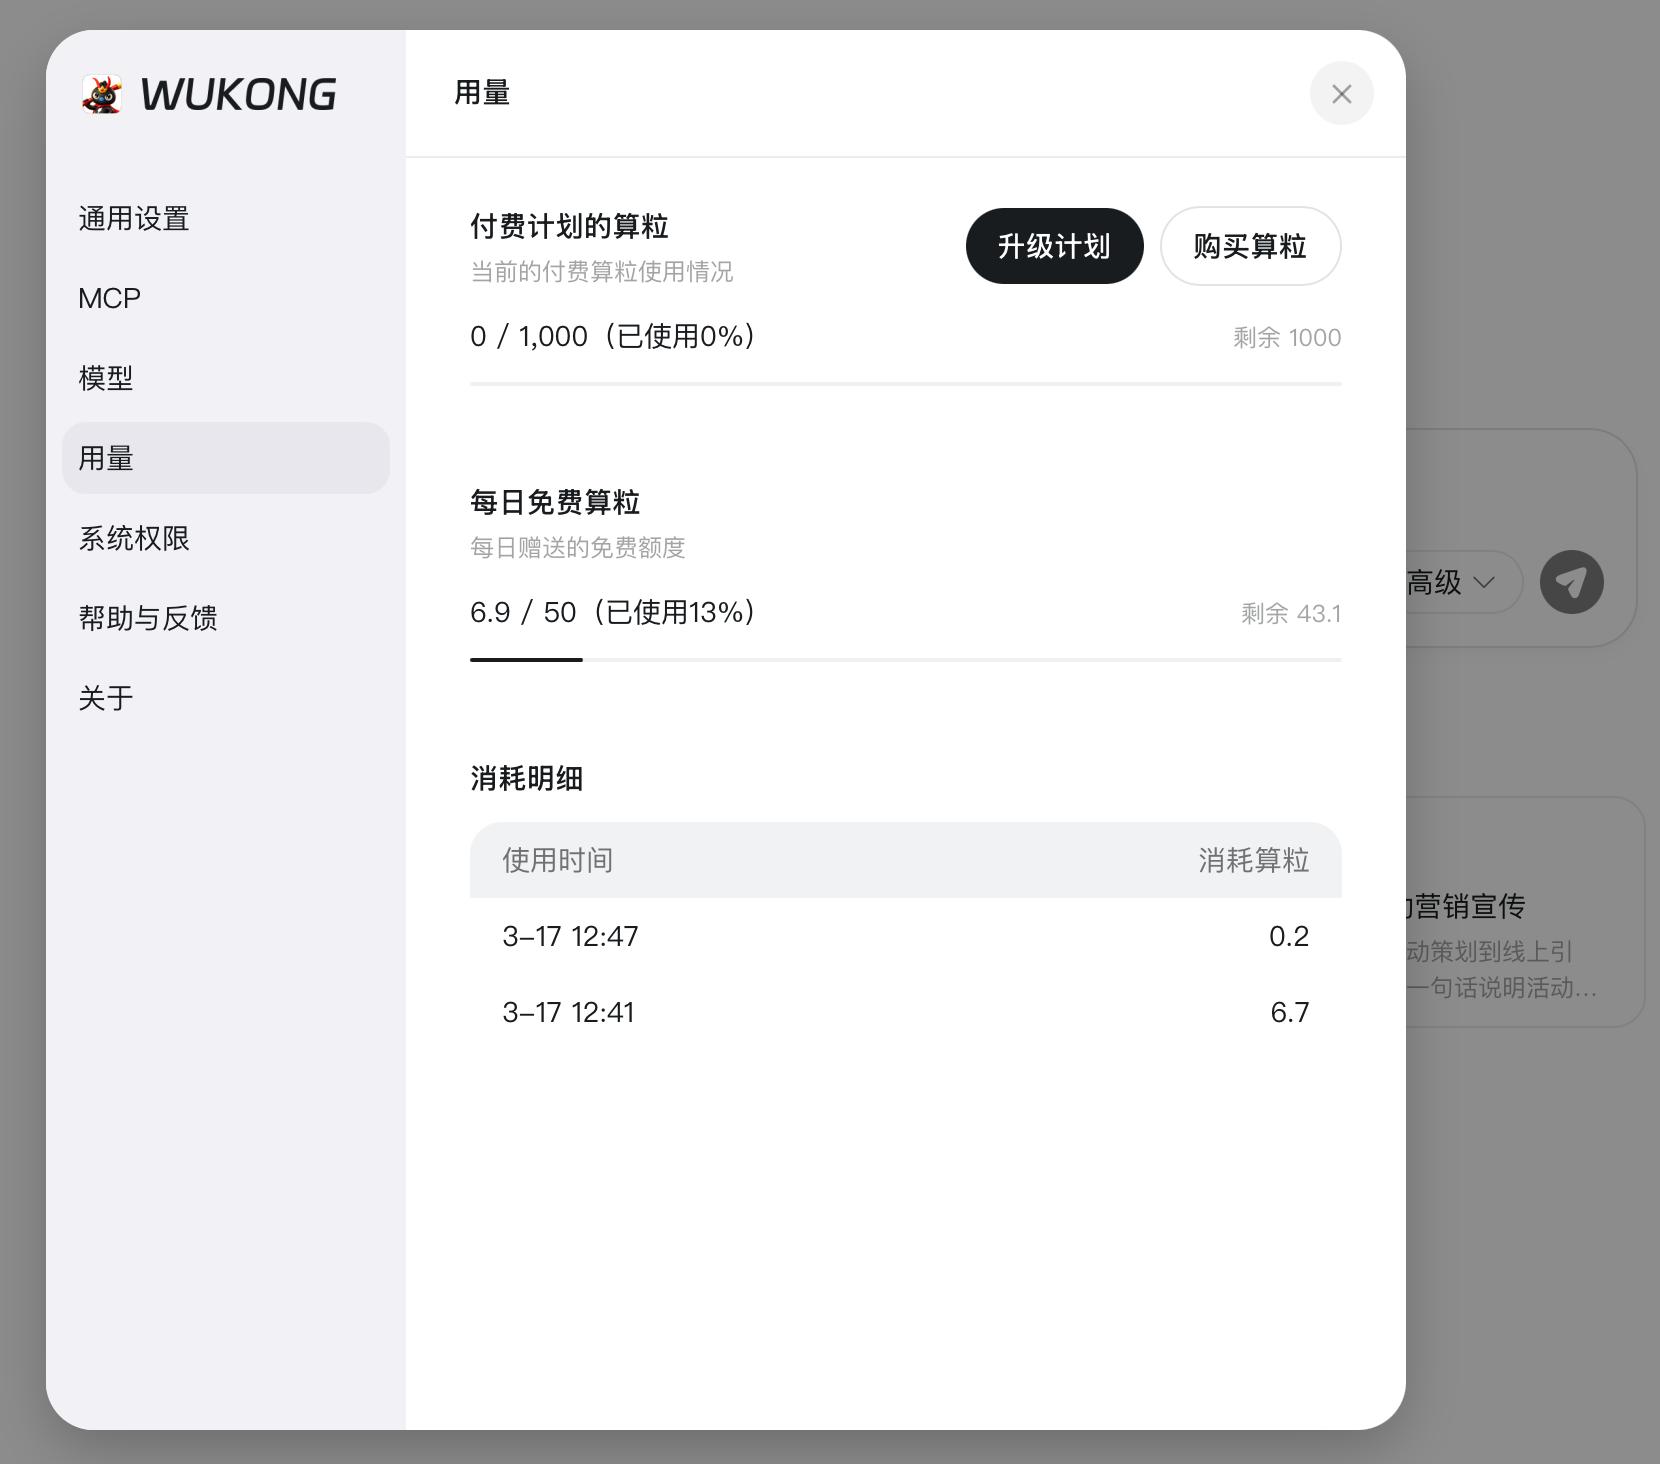The width and height of the screenshot is (1660, 1464).
Task: Open the 系统权限 settings section
Action: 134,538
